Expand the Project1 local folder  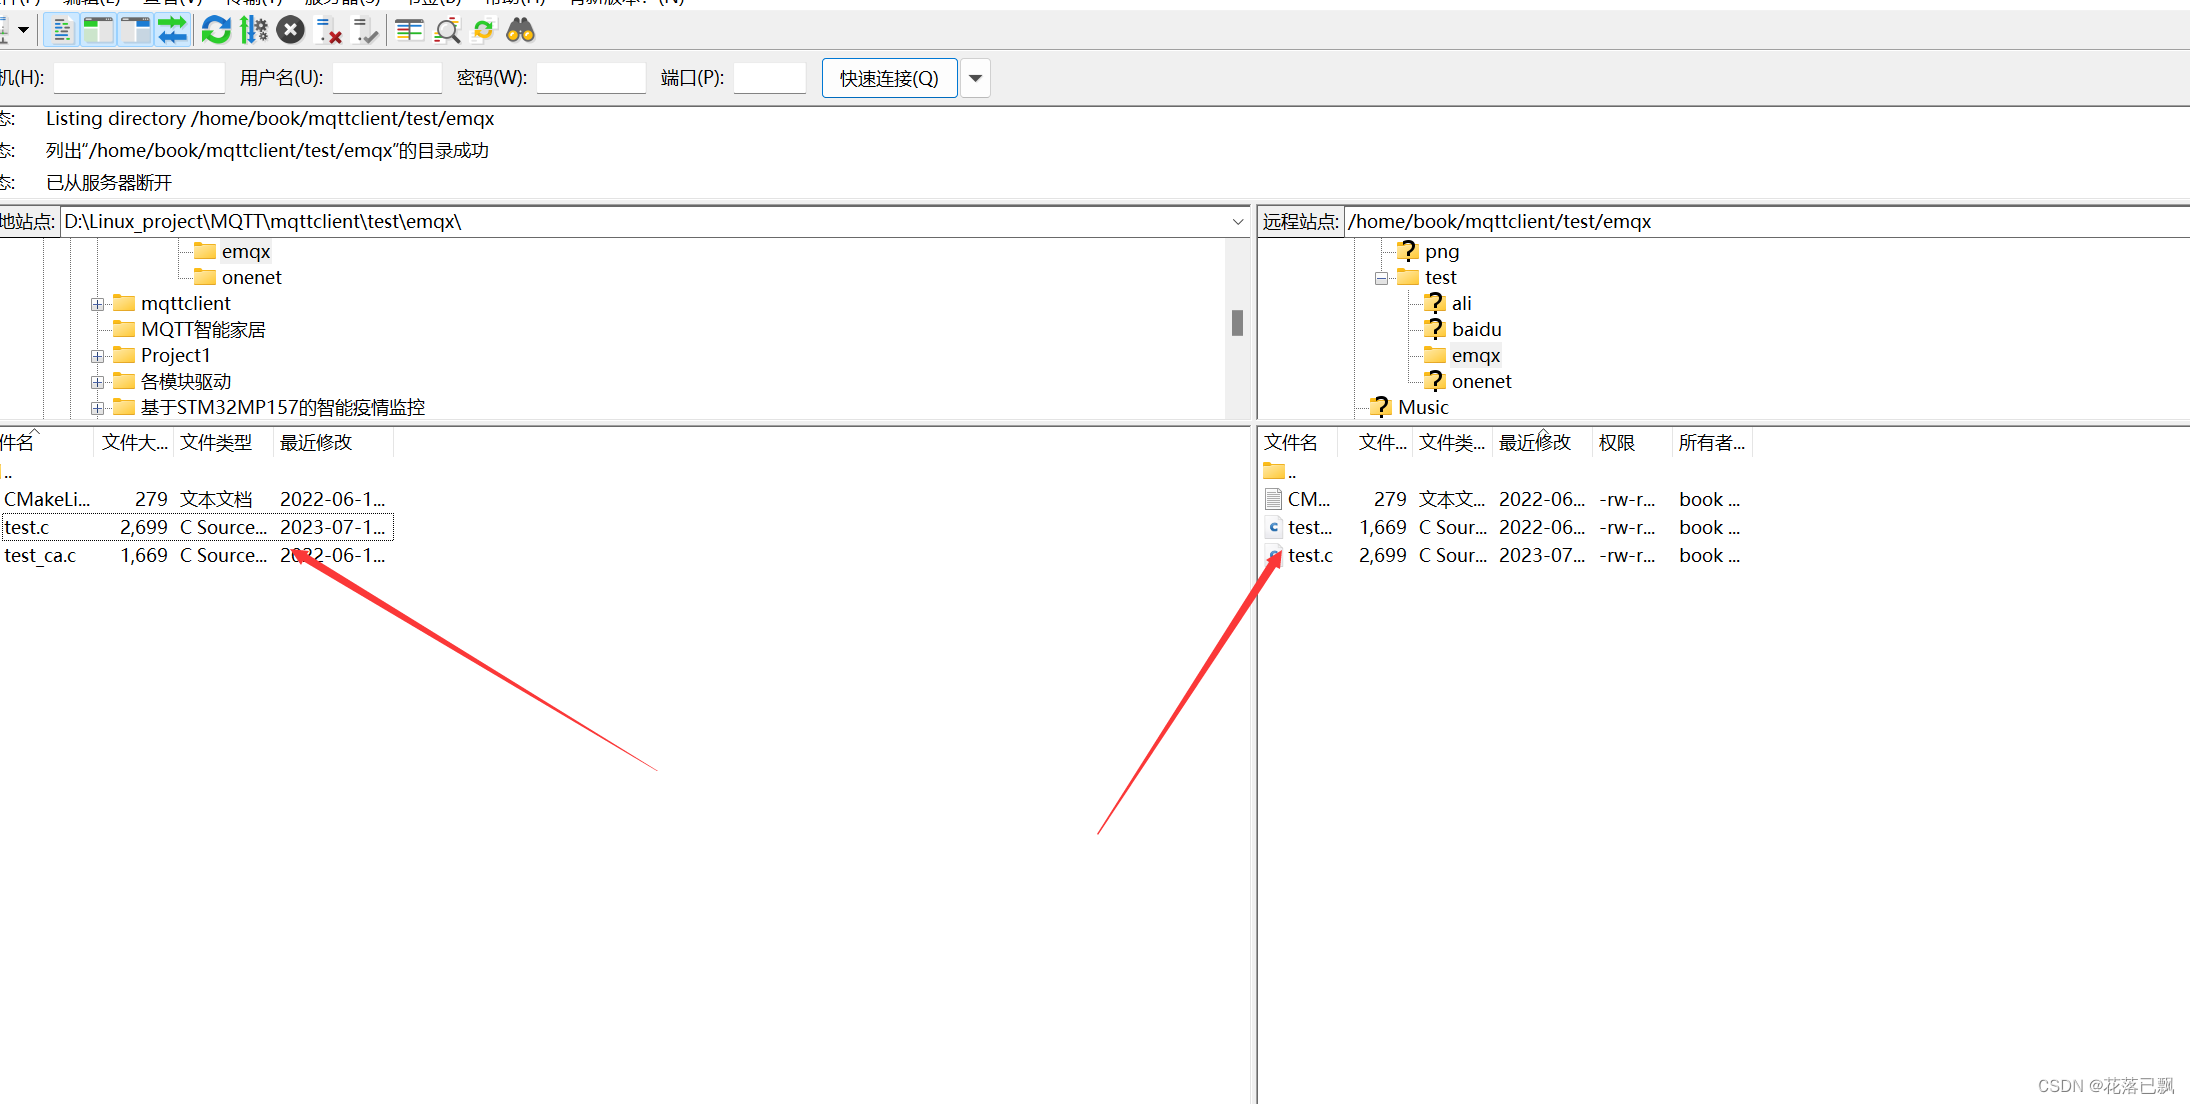coord(97,356)
